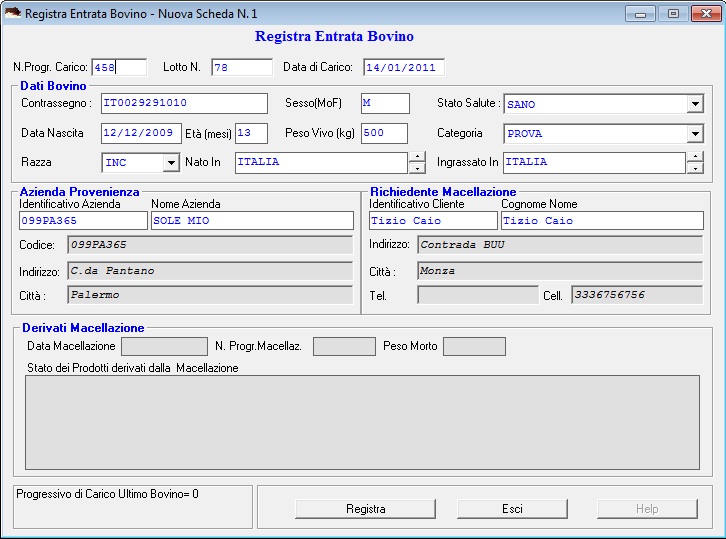Click the Data Macellazione field
This screenshot has height=539, width=726.
164,346
